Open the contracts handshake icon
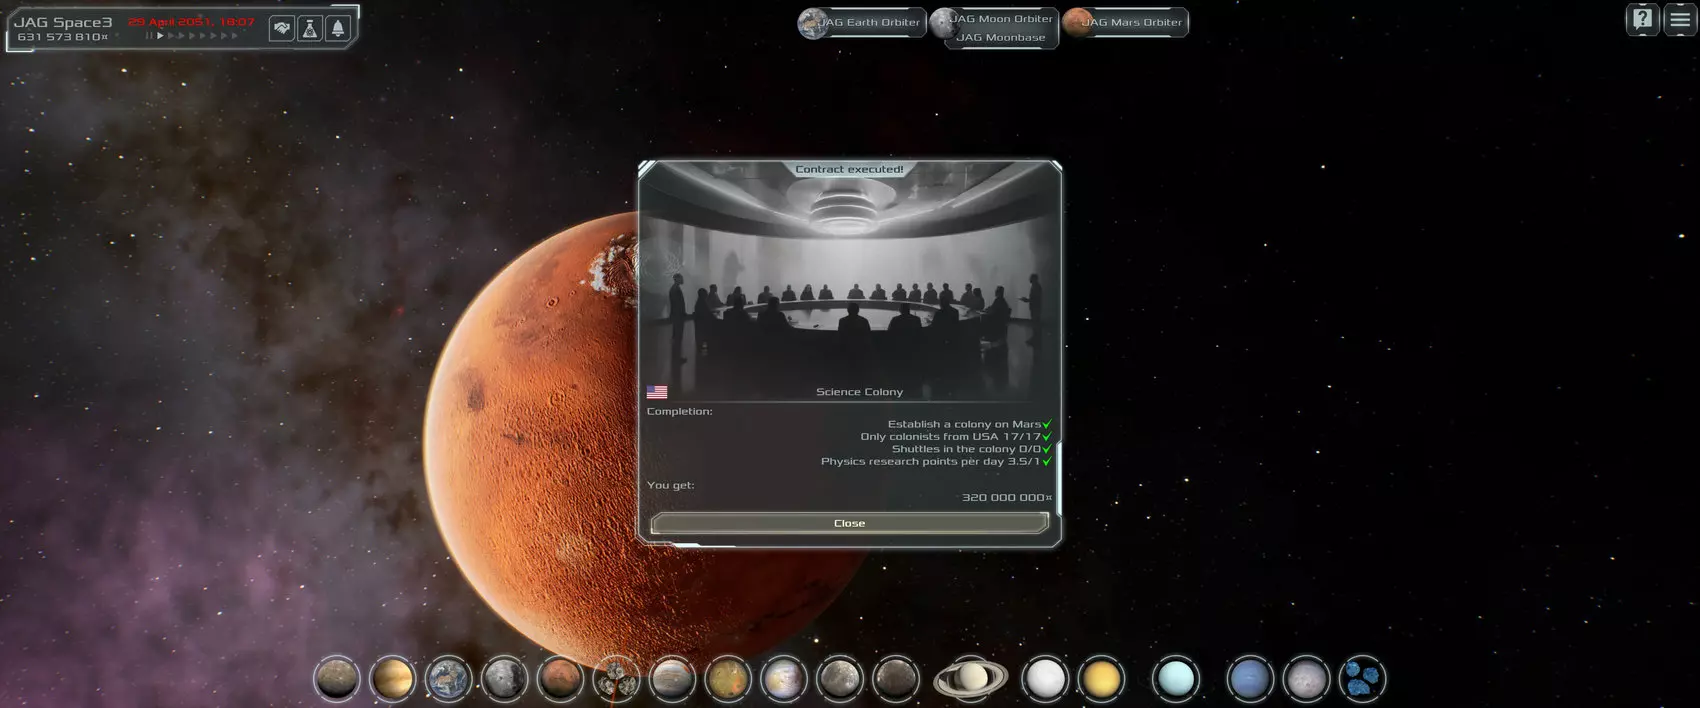The image size is (1700, 708). click(x=282, y=28)
